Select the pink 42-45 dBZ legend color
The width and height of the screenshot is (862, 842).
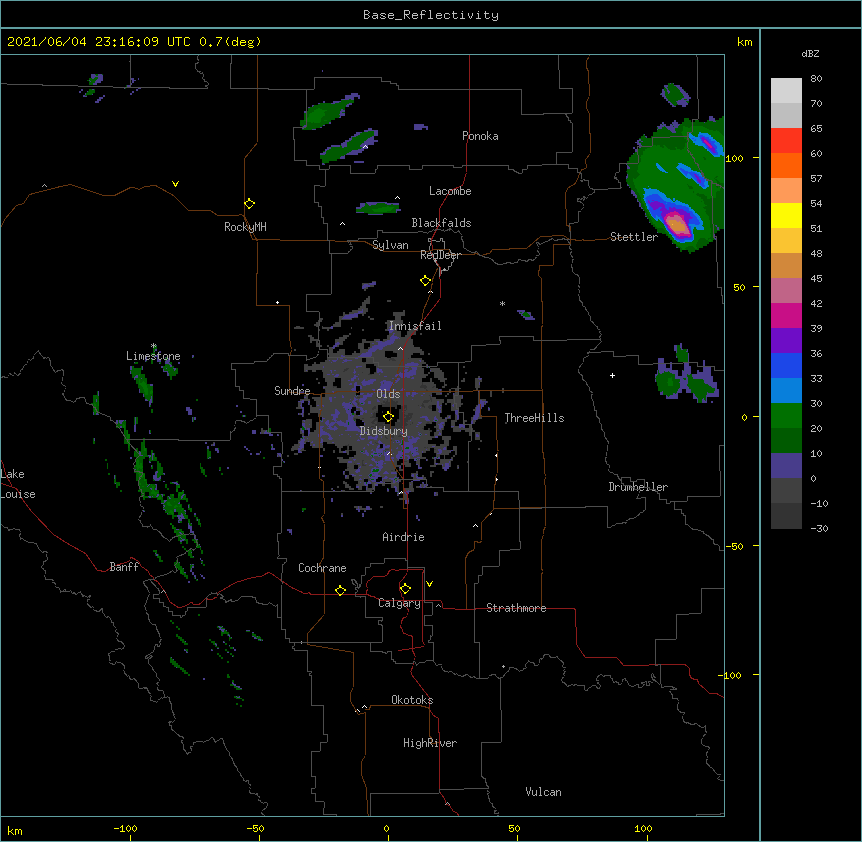point(786,291)
